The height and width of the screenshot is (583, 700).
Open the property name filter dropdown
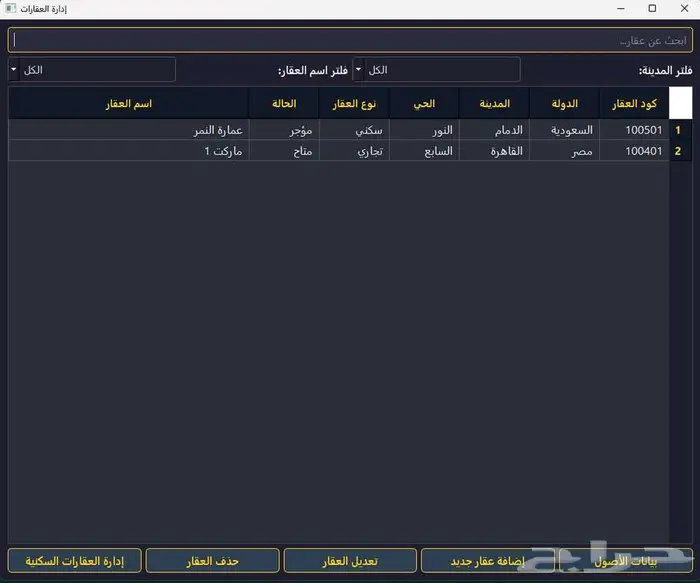pyautogui.click(x=92, y=70)
